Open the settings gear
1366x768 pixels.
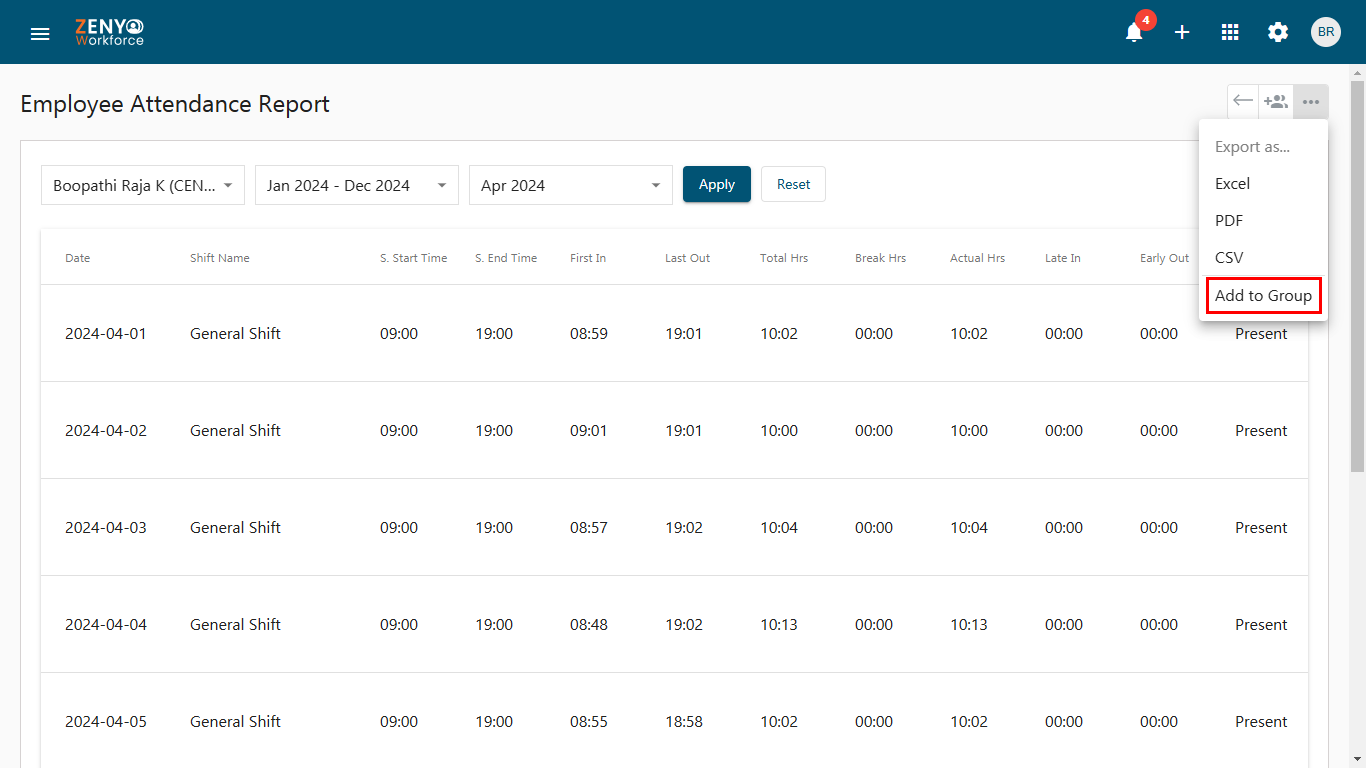pyautogui.click(x=1278, y=32)
